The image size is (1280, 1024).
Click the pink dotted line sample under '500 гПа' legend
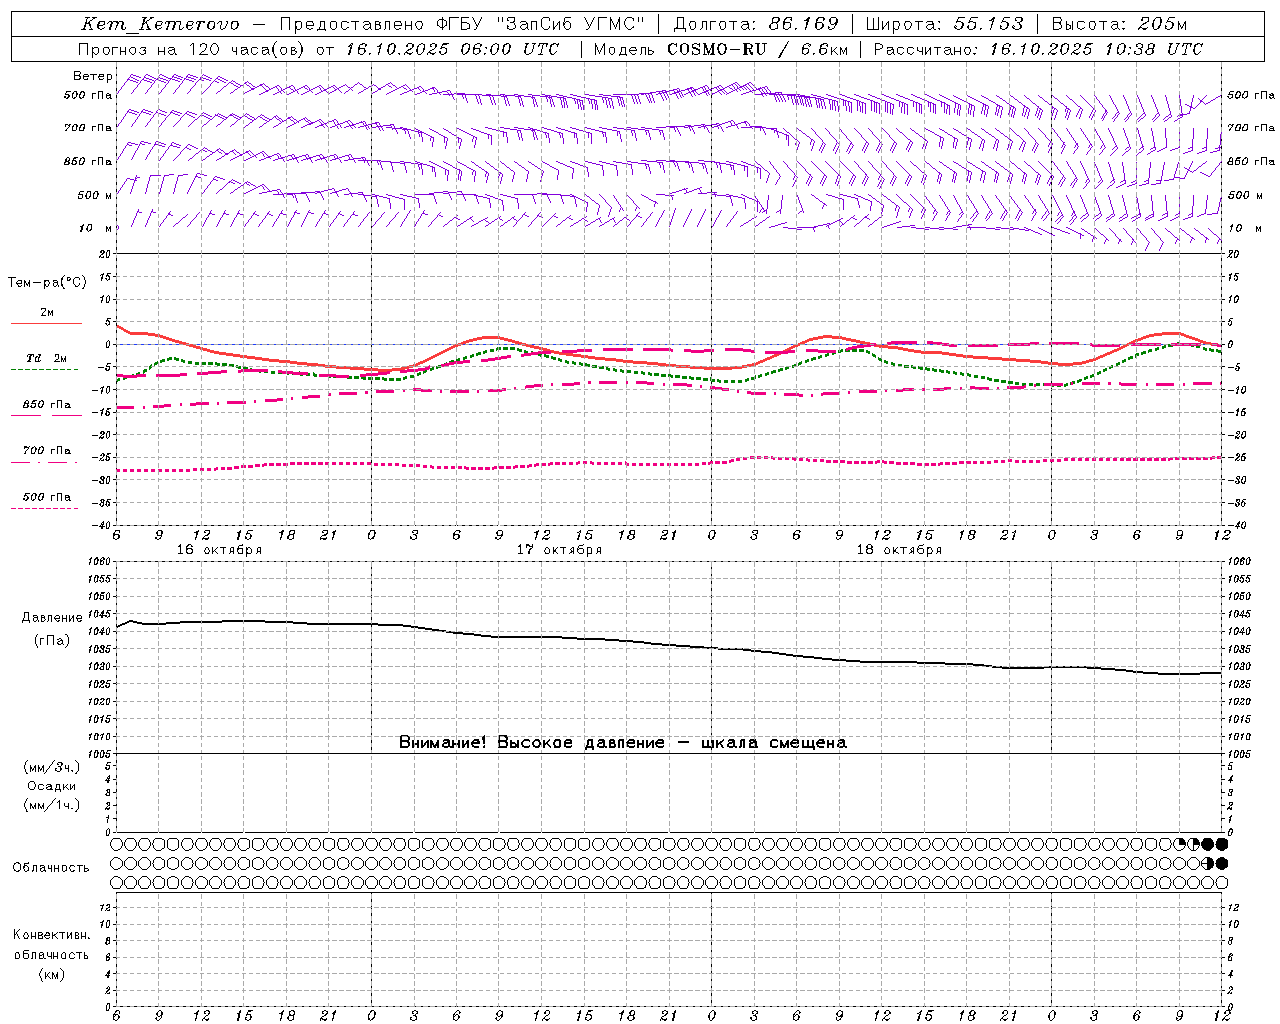(x=45, y=509)
